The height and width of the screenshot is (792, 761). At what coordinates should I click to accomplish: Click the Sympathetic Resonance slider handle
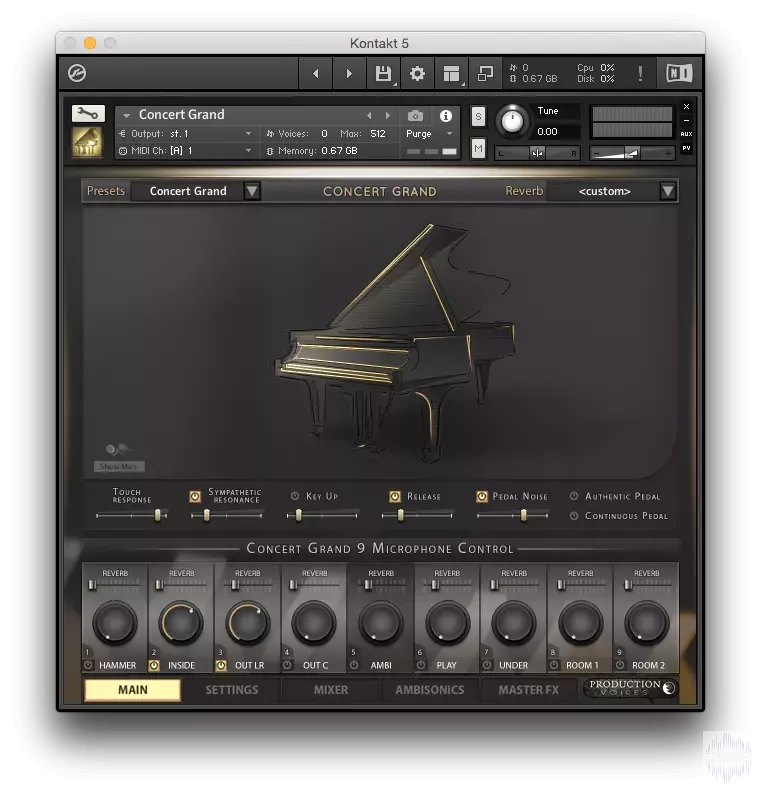(x=206, y=515)
